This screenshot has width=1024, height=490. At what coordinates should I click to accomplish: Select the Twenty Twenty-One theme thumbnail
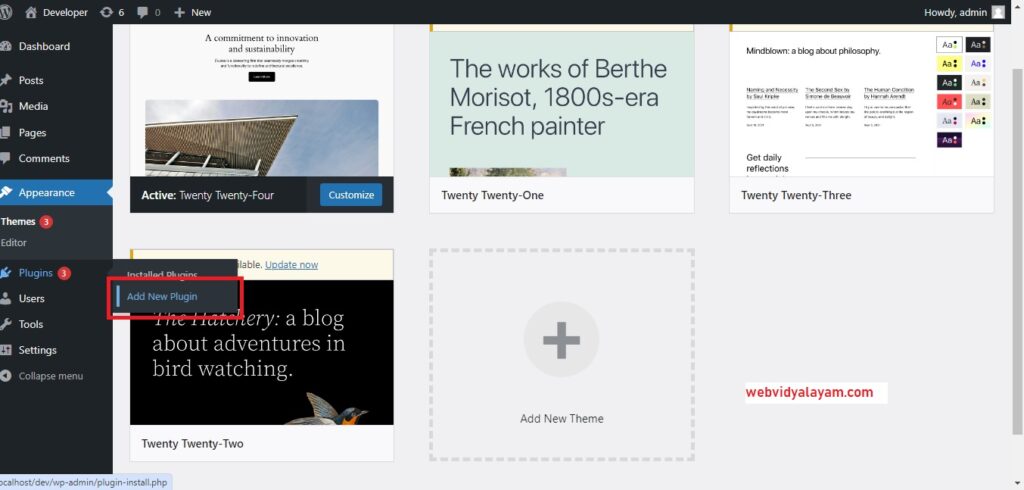click(x=561, y=100)
